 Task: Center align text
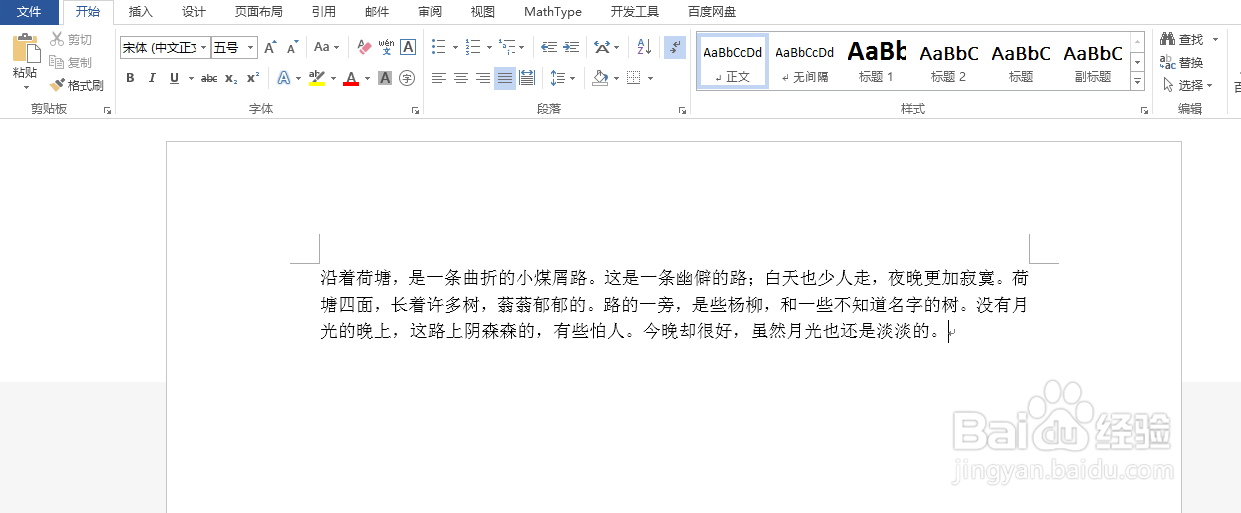[x=460, y=78]
